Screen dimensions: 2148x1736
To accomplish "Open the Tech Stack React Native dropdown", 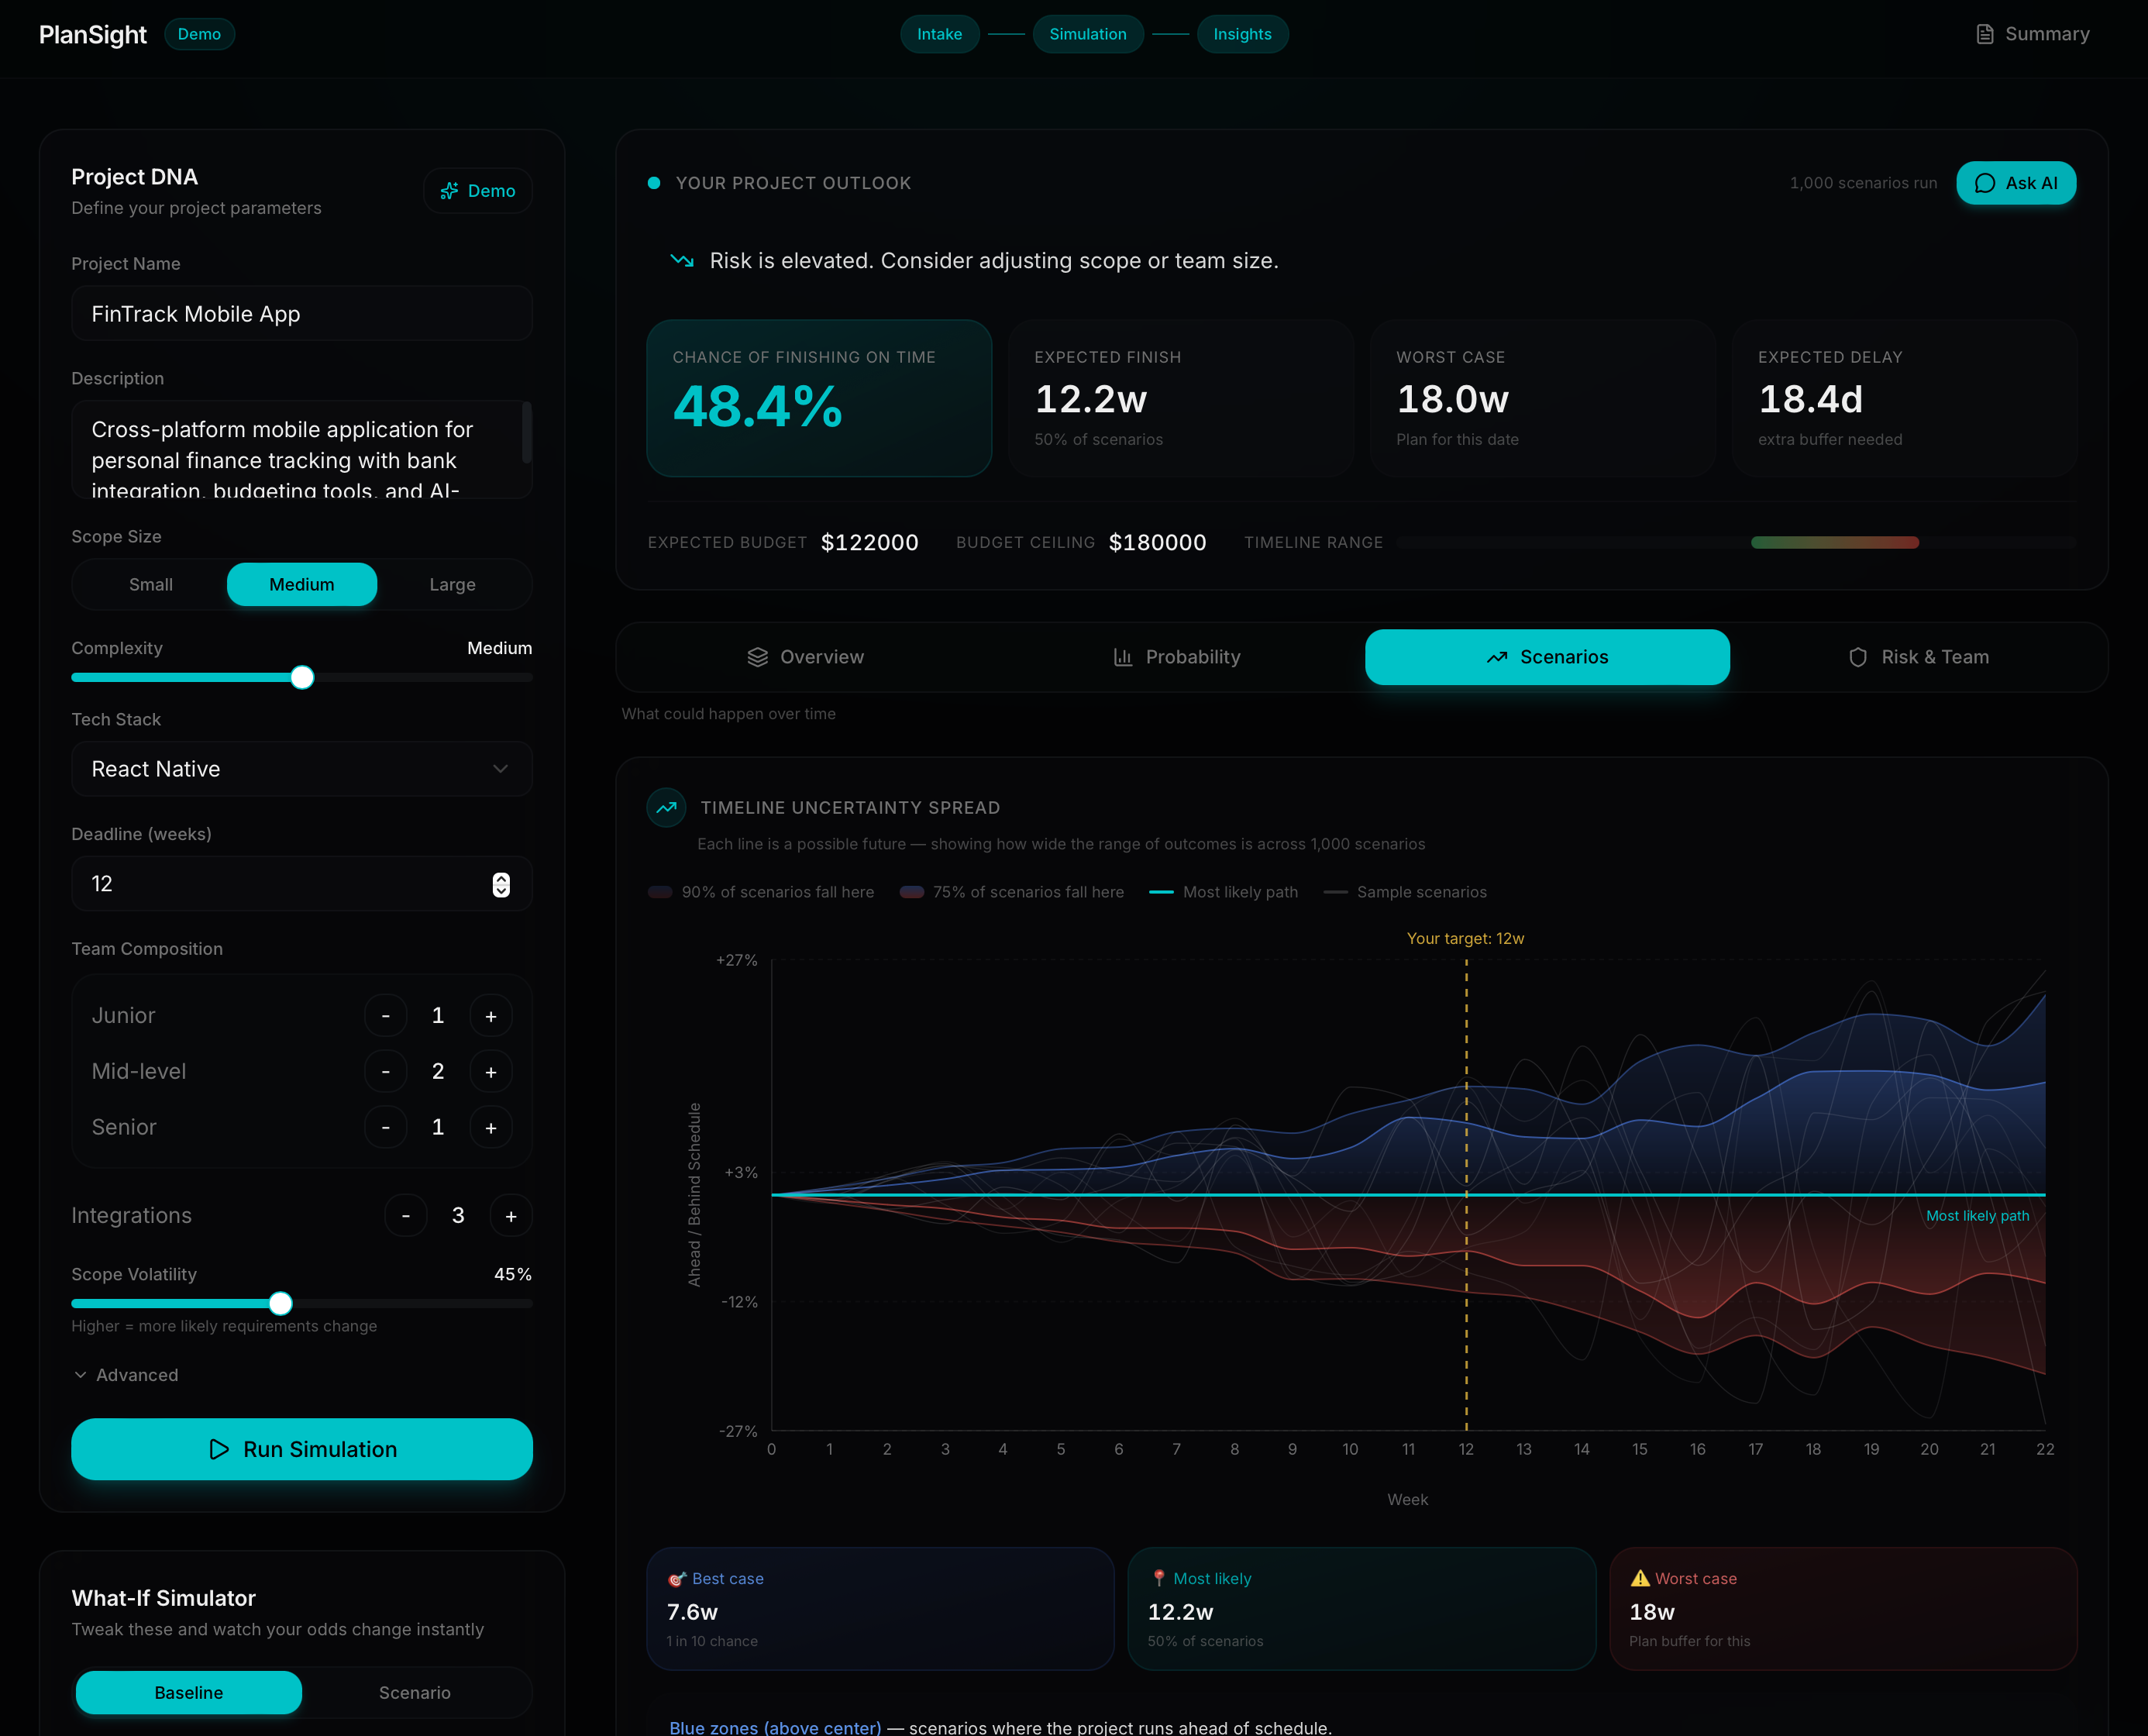I will point(301,769).
